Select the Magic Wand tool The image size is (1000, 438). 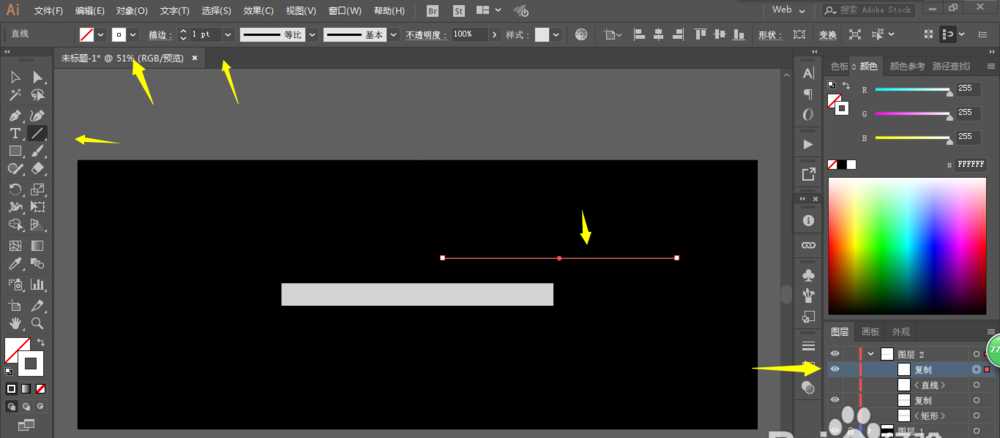point(15,96)
